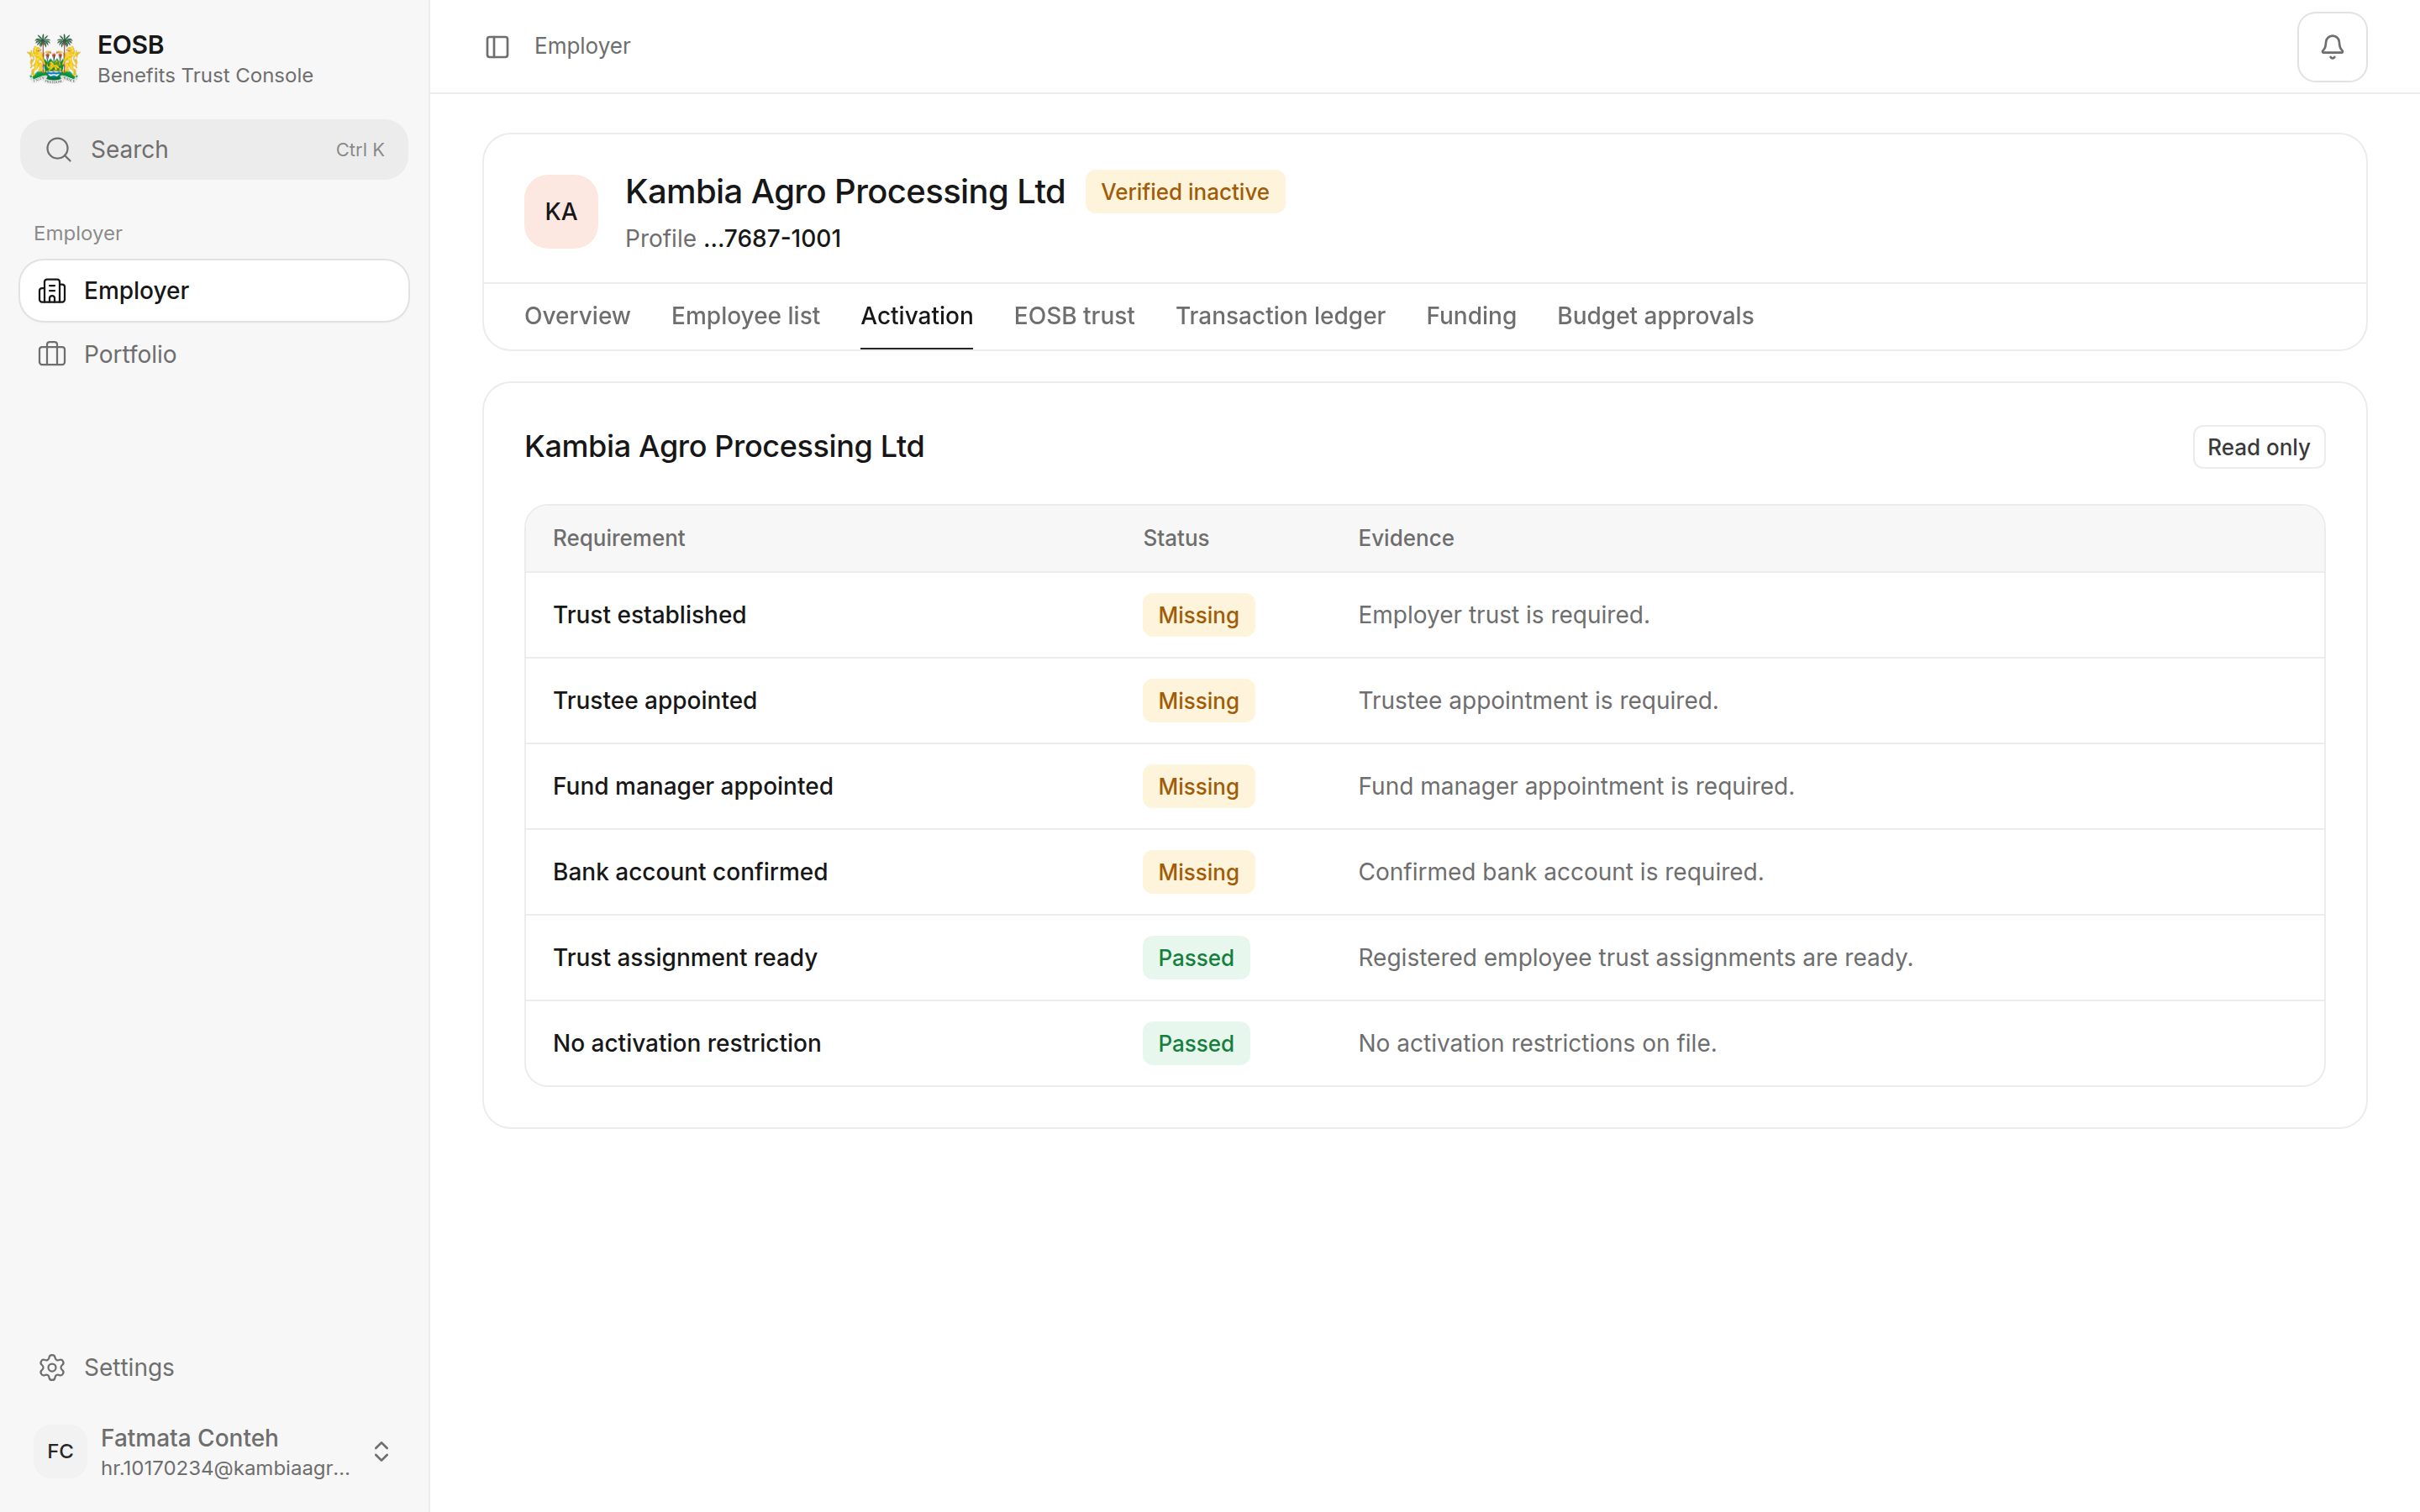Viewport: 2420px width, 1512px height.
Task: Go to the Transaction ledger tab
Action: coord(1280,316)
